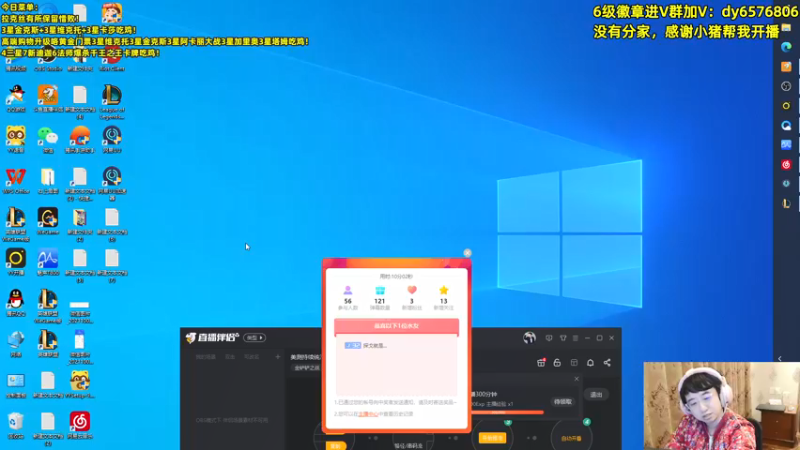The image size is (800, 450).
Task: Open the Tencent QQ penguin icon
Action: [x=16, y=303]
